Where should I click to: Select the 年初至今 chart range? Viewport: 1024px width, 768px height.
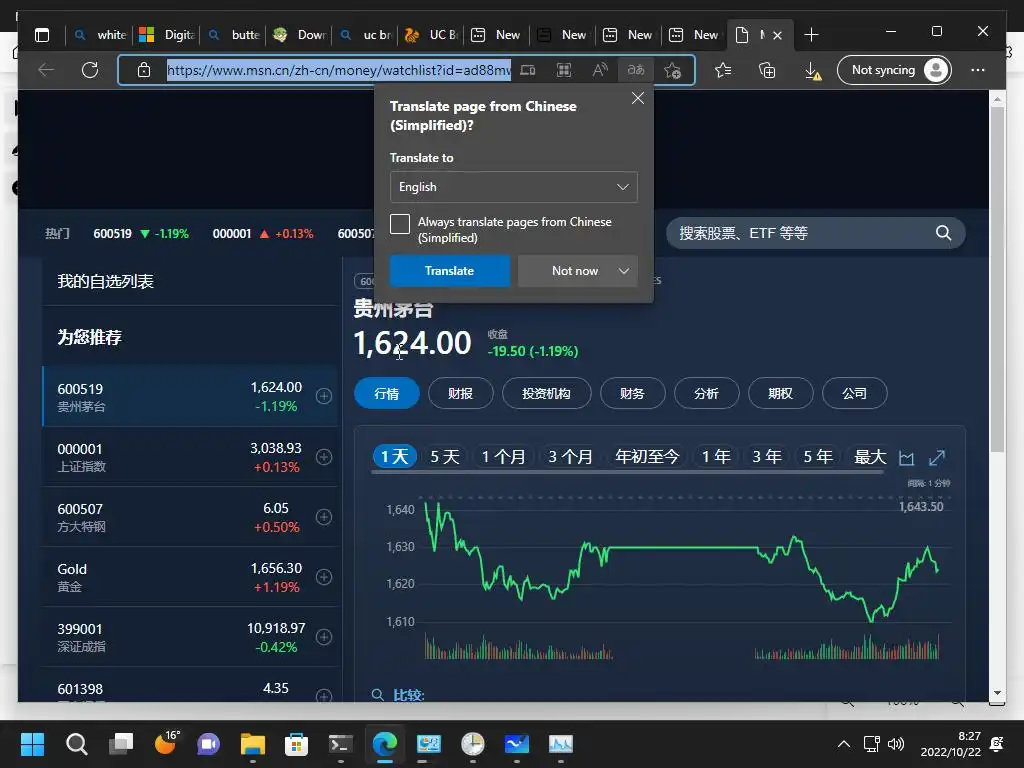[647, 456]
